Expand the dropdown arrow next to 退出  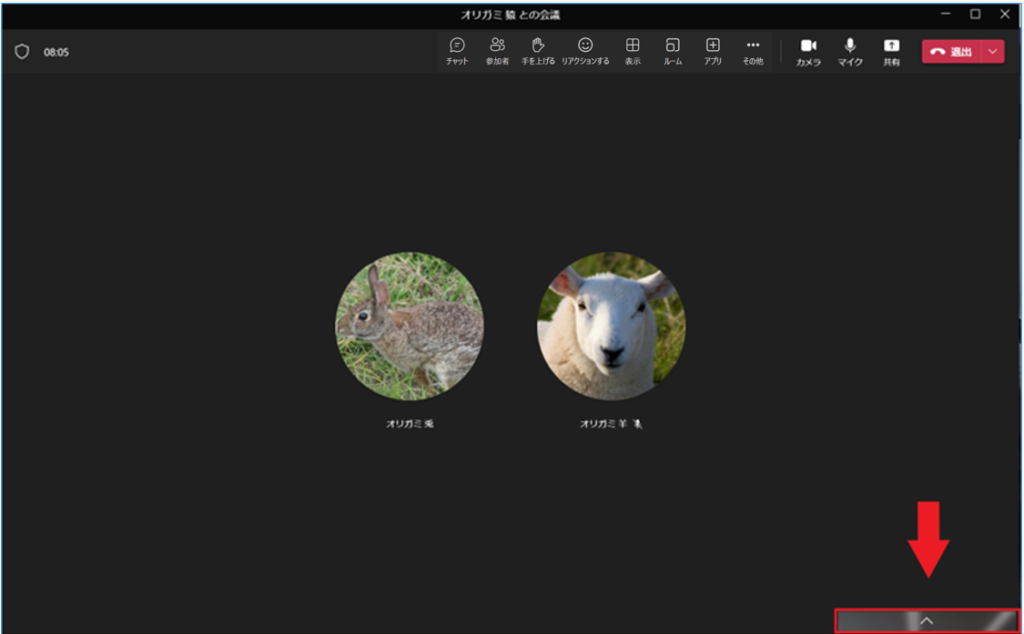pos(992,52)
